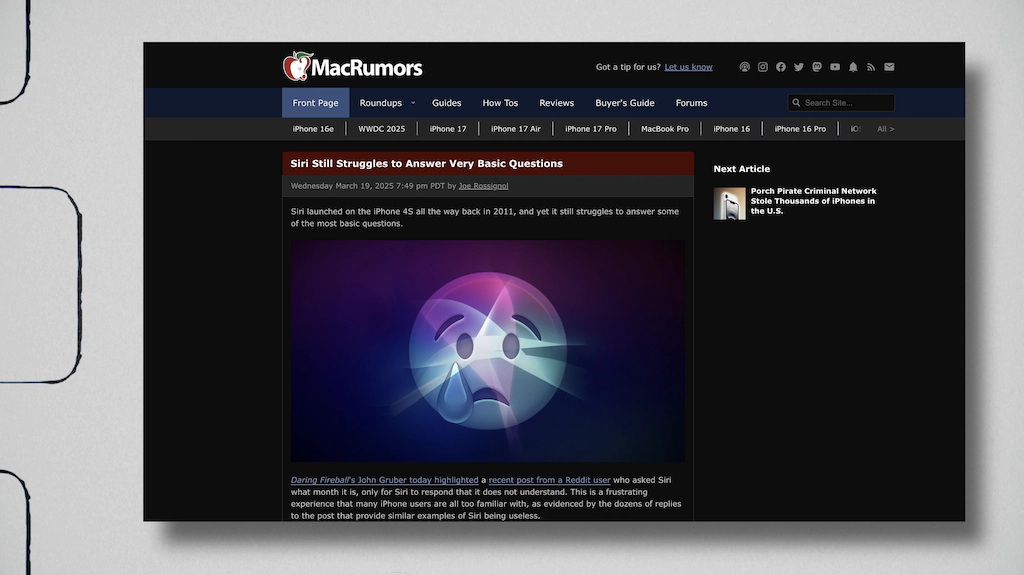Image resolution: width=1024 pixels, height=575 pixels.
Task: Open the iPhone 17 Pro topic link
Action: (x=591, y=129)
